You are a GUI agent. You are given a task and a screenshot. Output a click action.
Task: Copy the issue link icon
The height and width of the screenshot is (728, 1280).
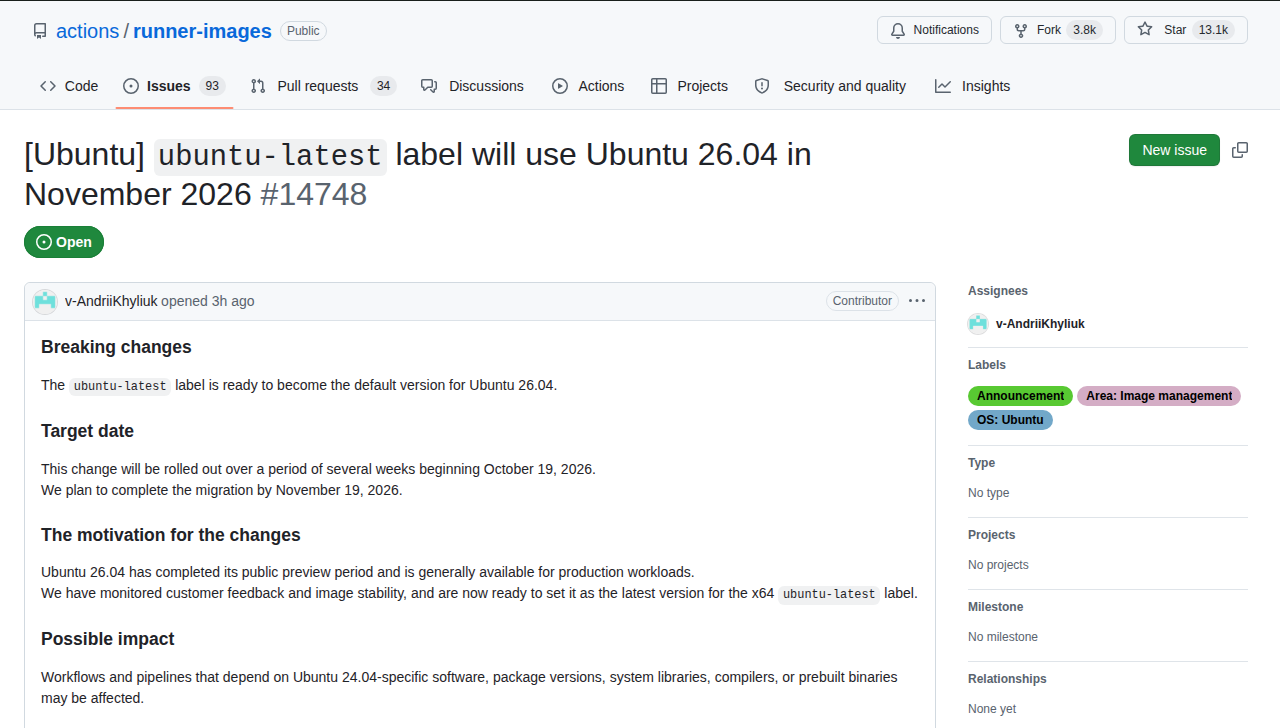(x=1240, y=150)
